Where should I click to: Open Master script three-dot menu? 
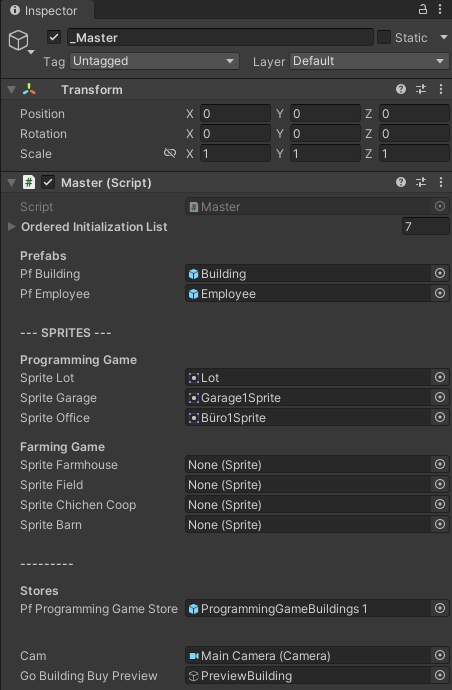click(x=441, y=182)
